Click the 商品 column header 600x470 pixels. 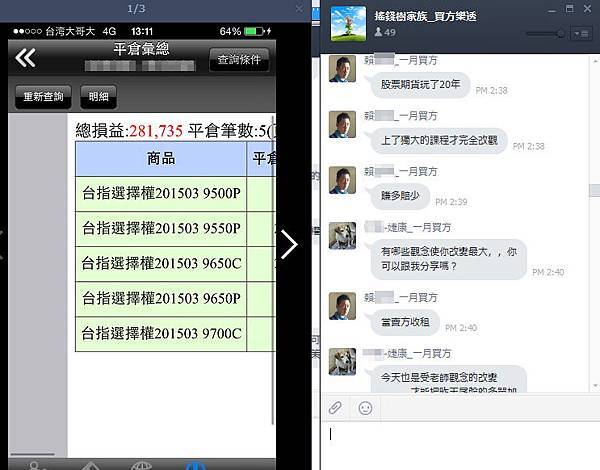161,159
